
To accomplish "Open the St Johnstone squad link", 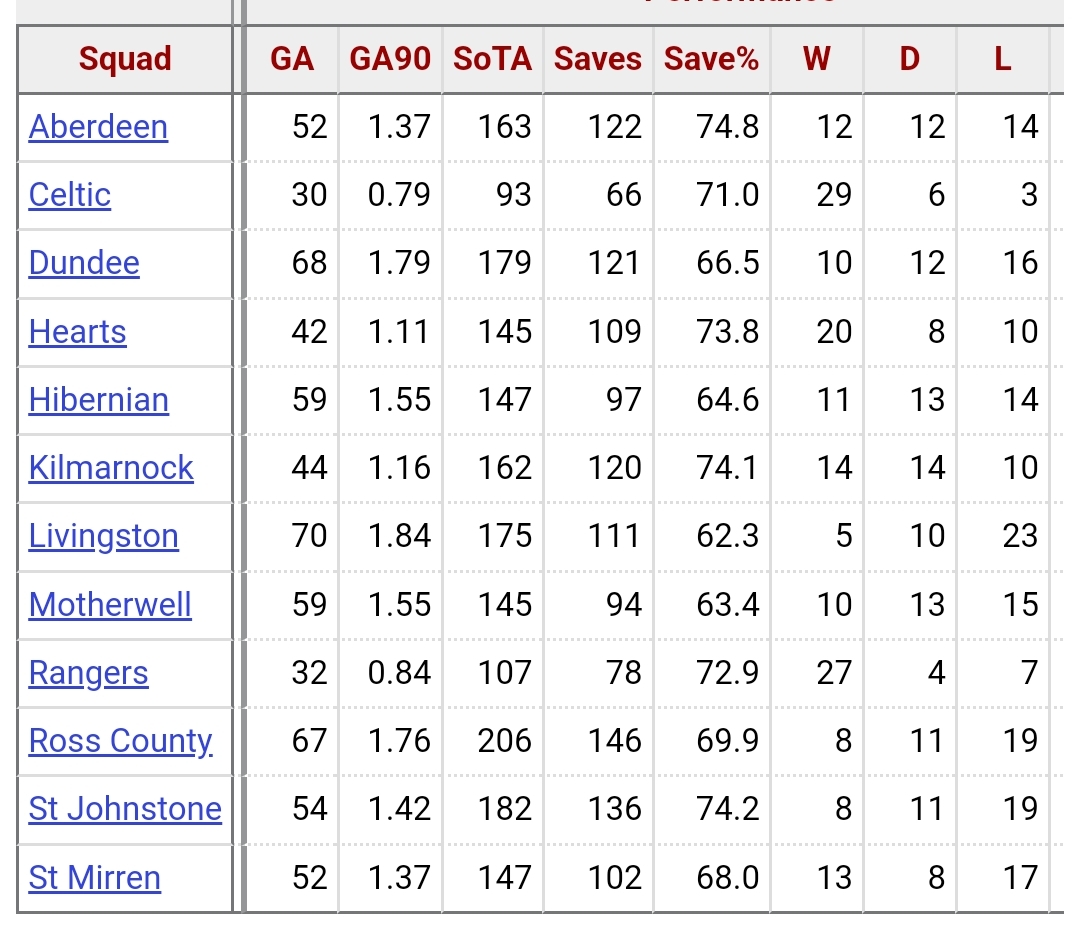I will [125, 810].
